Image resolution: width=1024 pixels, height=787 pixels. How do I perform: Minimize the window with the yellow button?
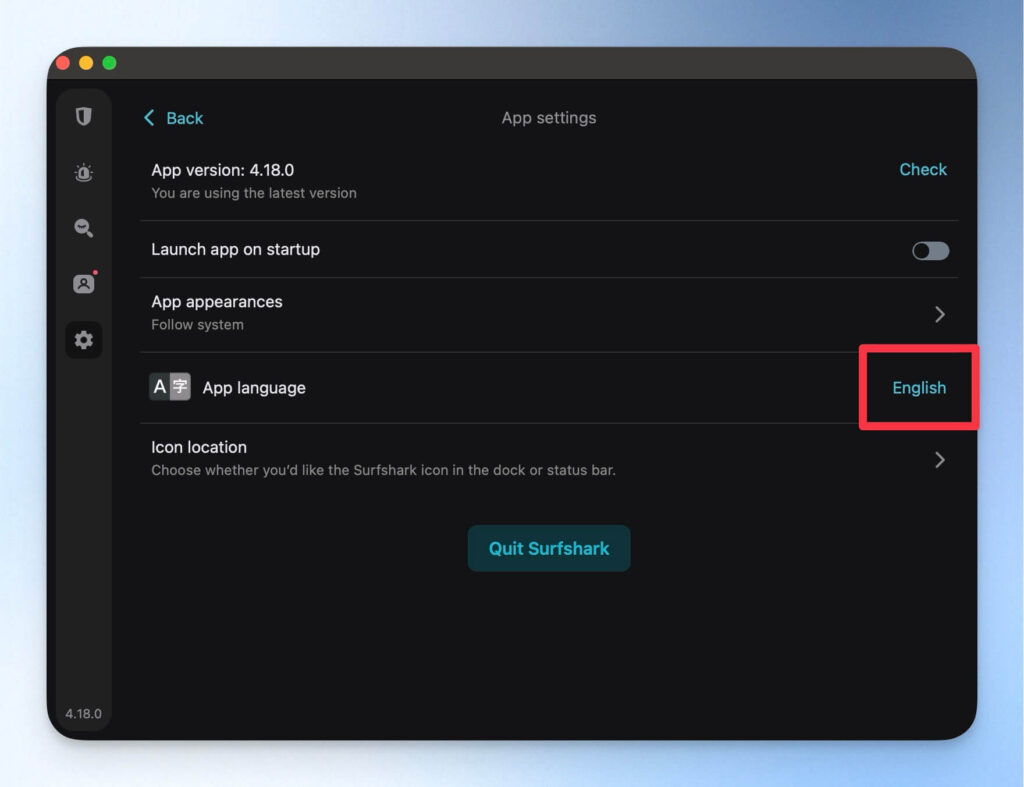click(86, 63)
